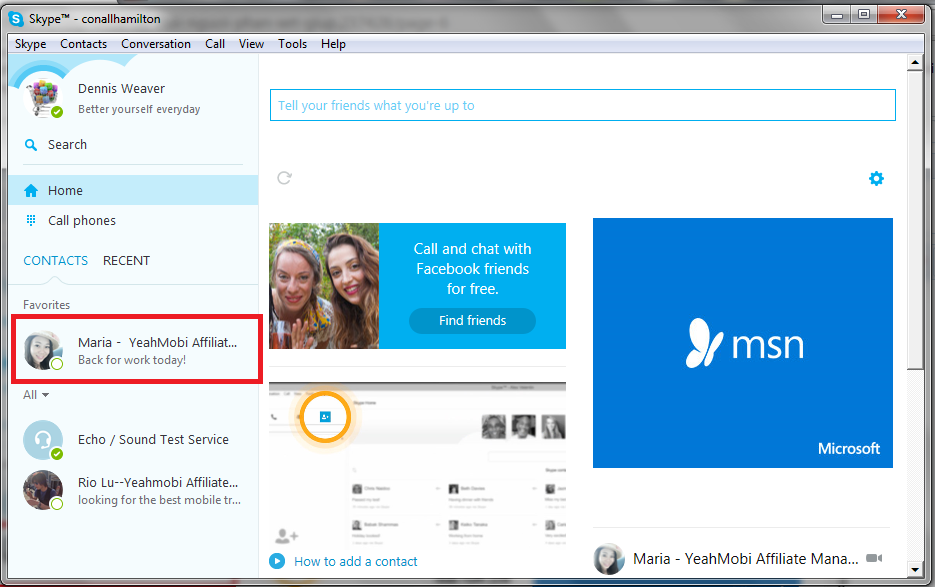This screenshot has height=587, width=935.
Task: Open the Call menu
Action: (x=215, y=44)
